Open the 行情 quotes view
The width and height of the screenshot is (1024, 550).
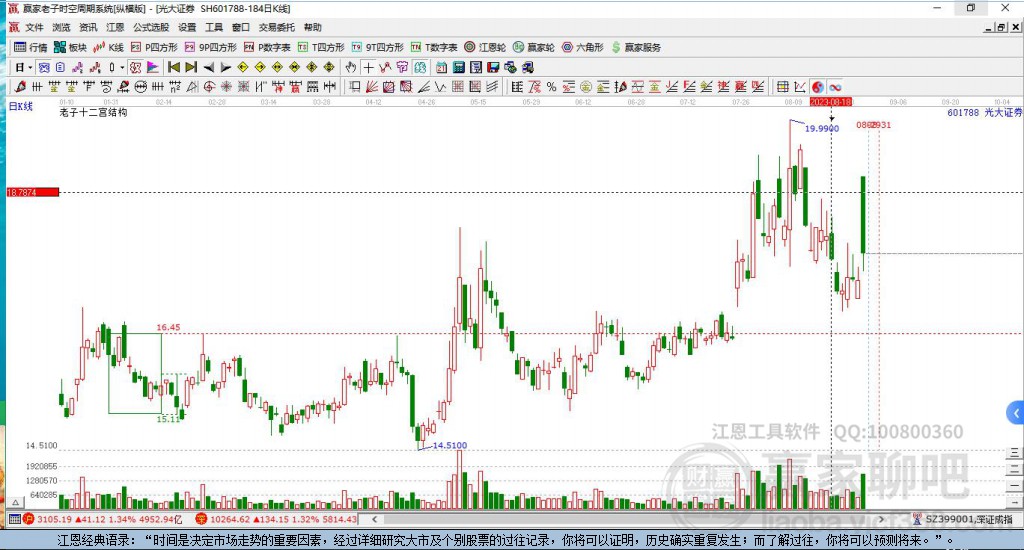pyautogui.click(x=31, y=47)
